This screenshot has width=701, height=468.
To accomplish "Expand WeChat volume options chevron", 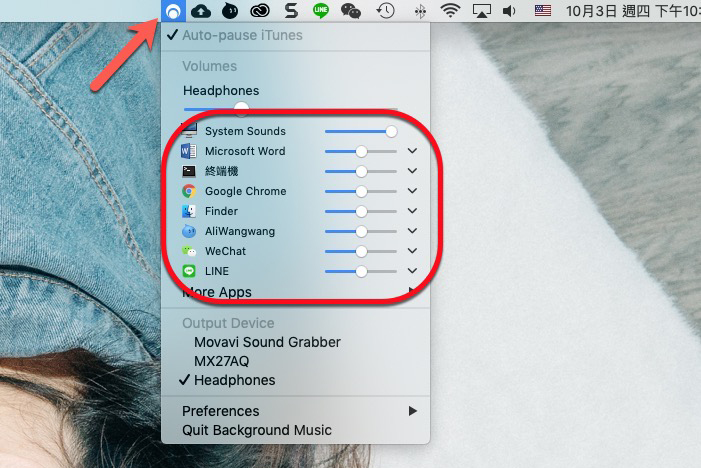I will pyautogui.click(x=412, y=251).
